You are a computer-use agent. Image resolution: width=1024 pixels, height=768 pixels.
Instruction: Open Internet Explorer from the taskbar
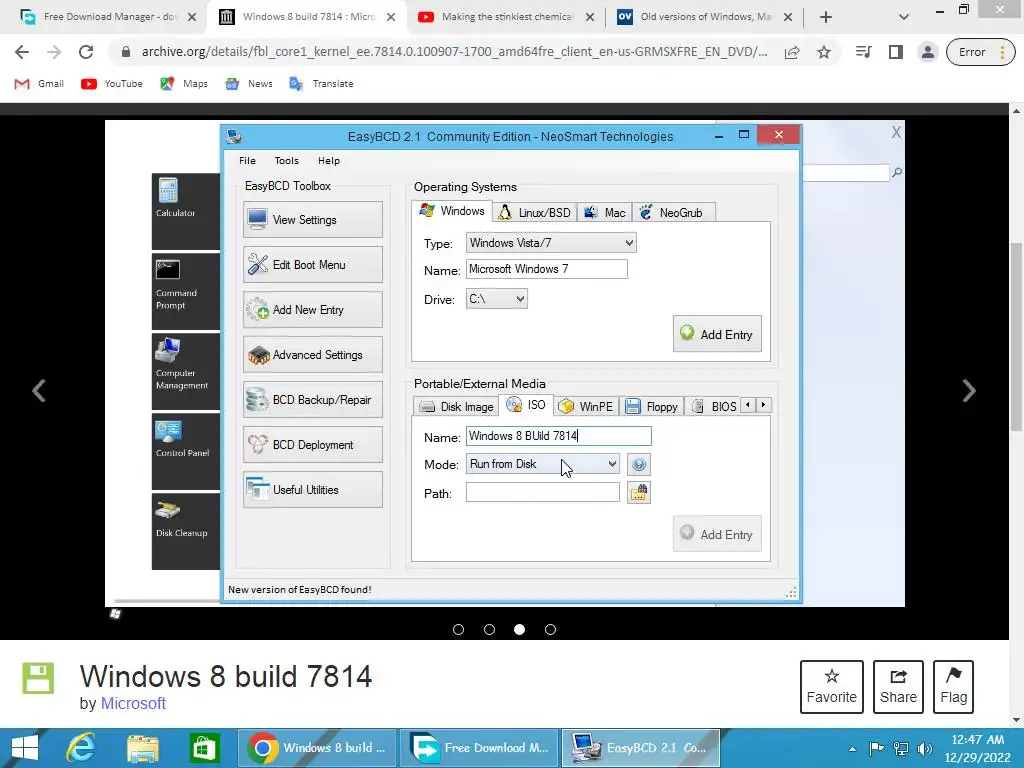pos(81,748)
